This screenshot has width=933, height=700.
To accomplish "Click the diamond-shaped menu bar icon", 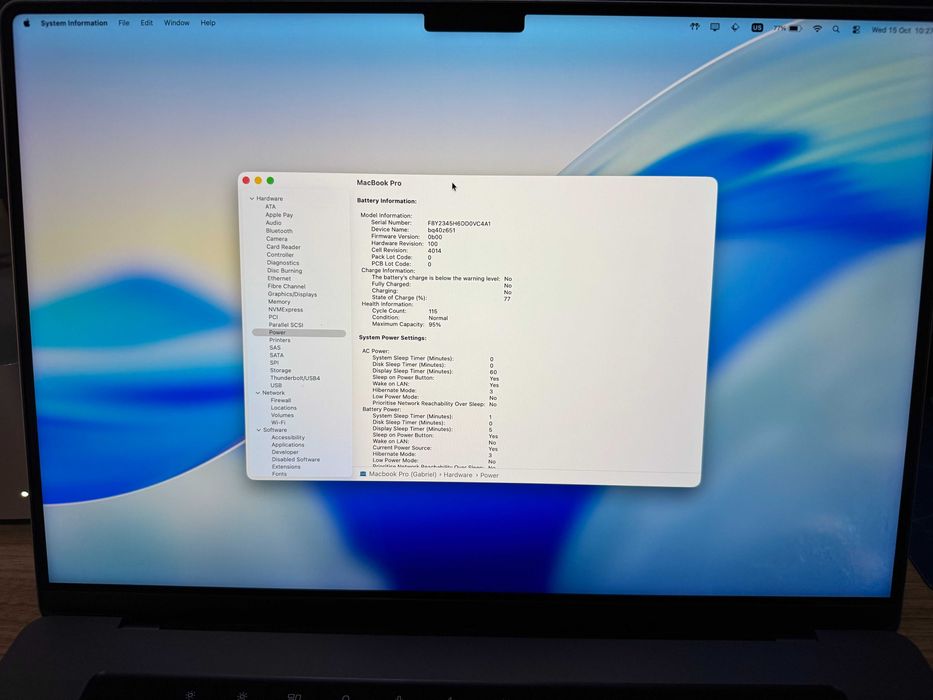I will tap(735, 27).
